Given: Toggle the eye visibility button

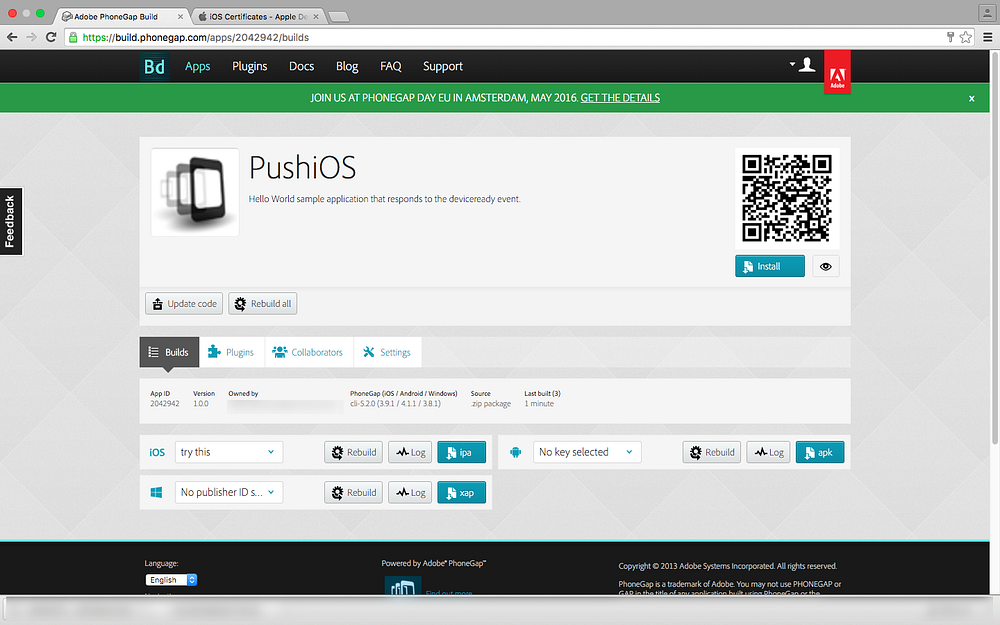Looking at the screenshot, I should pos(825,266).
